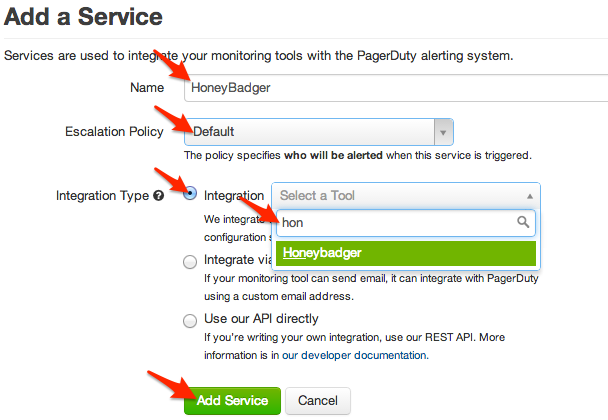The height and width of the screenshot is (420, 608).
Task: Click the Name field label
Action: (x=147, y=88)
